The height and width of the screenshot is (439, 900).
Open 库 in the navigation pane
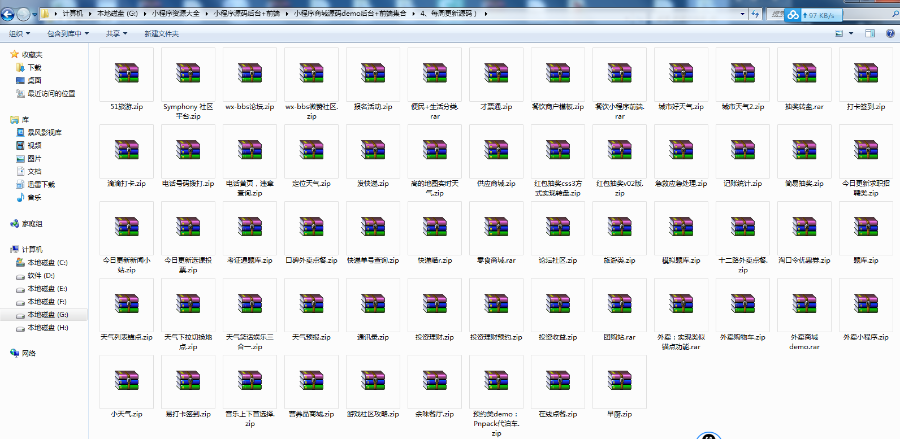[x=25, y=119]
